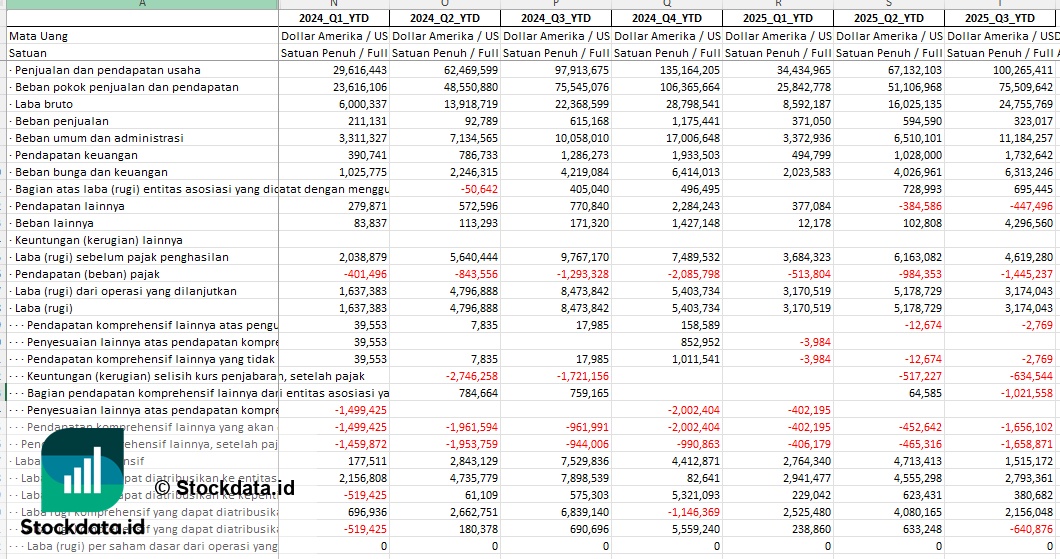Select the 2025_Q2_YTD column header cell
Viewport: 1060px width, 559px height.
[x=888, y=18]
